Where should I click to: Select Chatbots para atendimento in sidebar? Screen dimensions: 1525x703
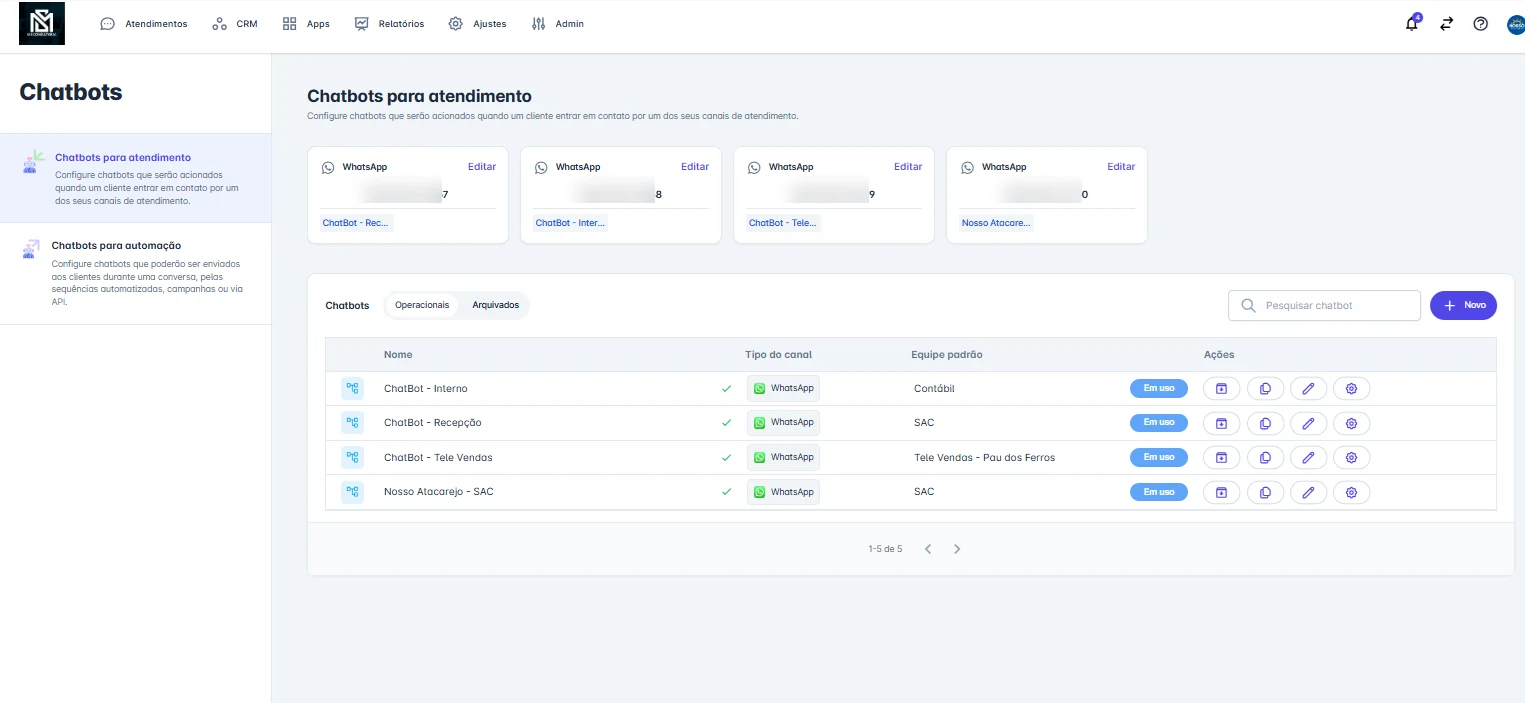pos(135,178)
